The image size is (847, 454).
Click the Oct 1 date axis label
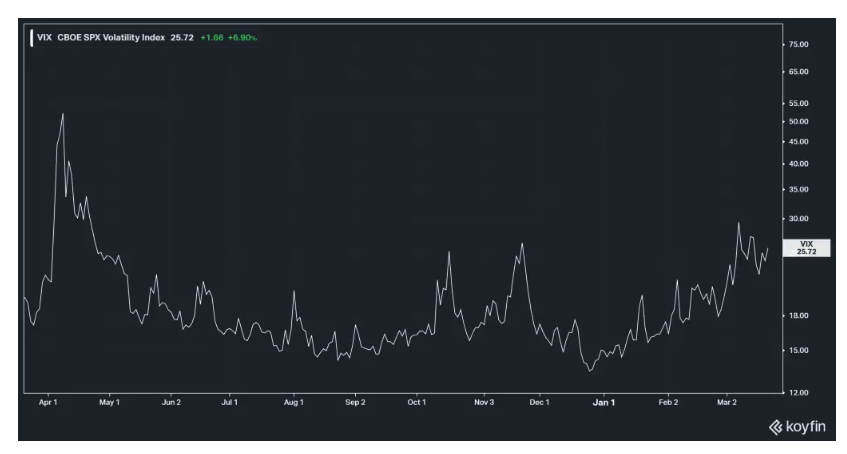[x=417, y=402]
